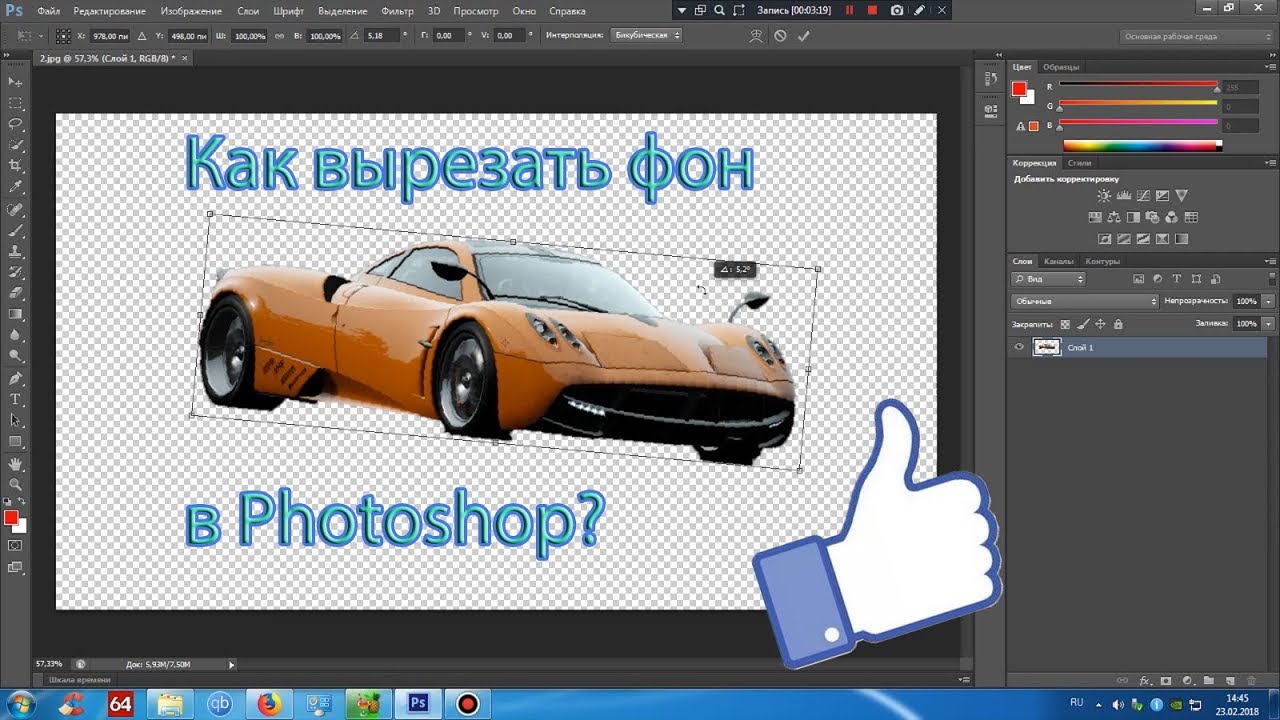1280x720 pixels.
Task: Select the Hand tool
Action: coord(15,464)
